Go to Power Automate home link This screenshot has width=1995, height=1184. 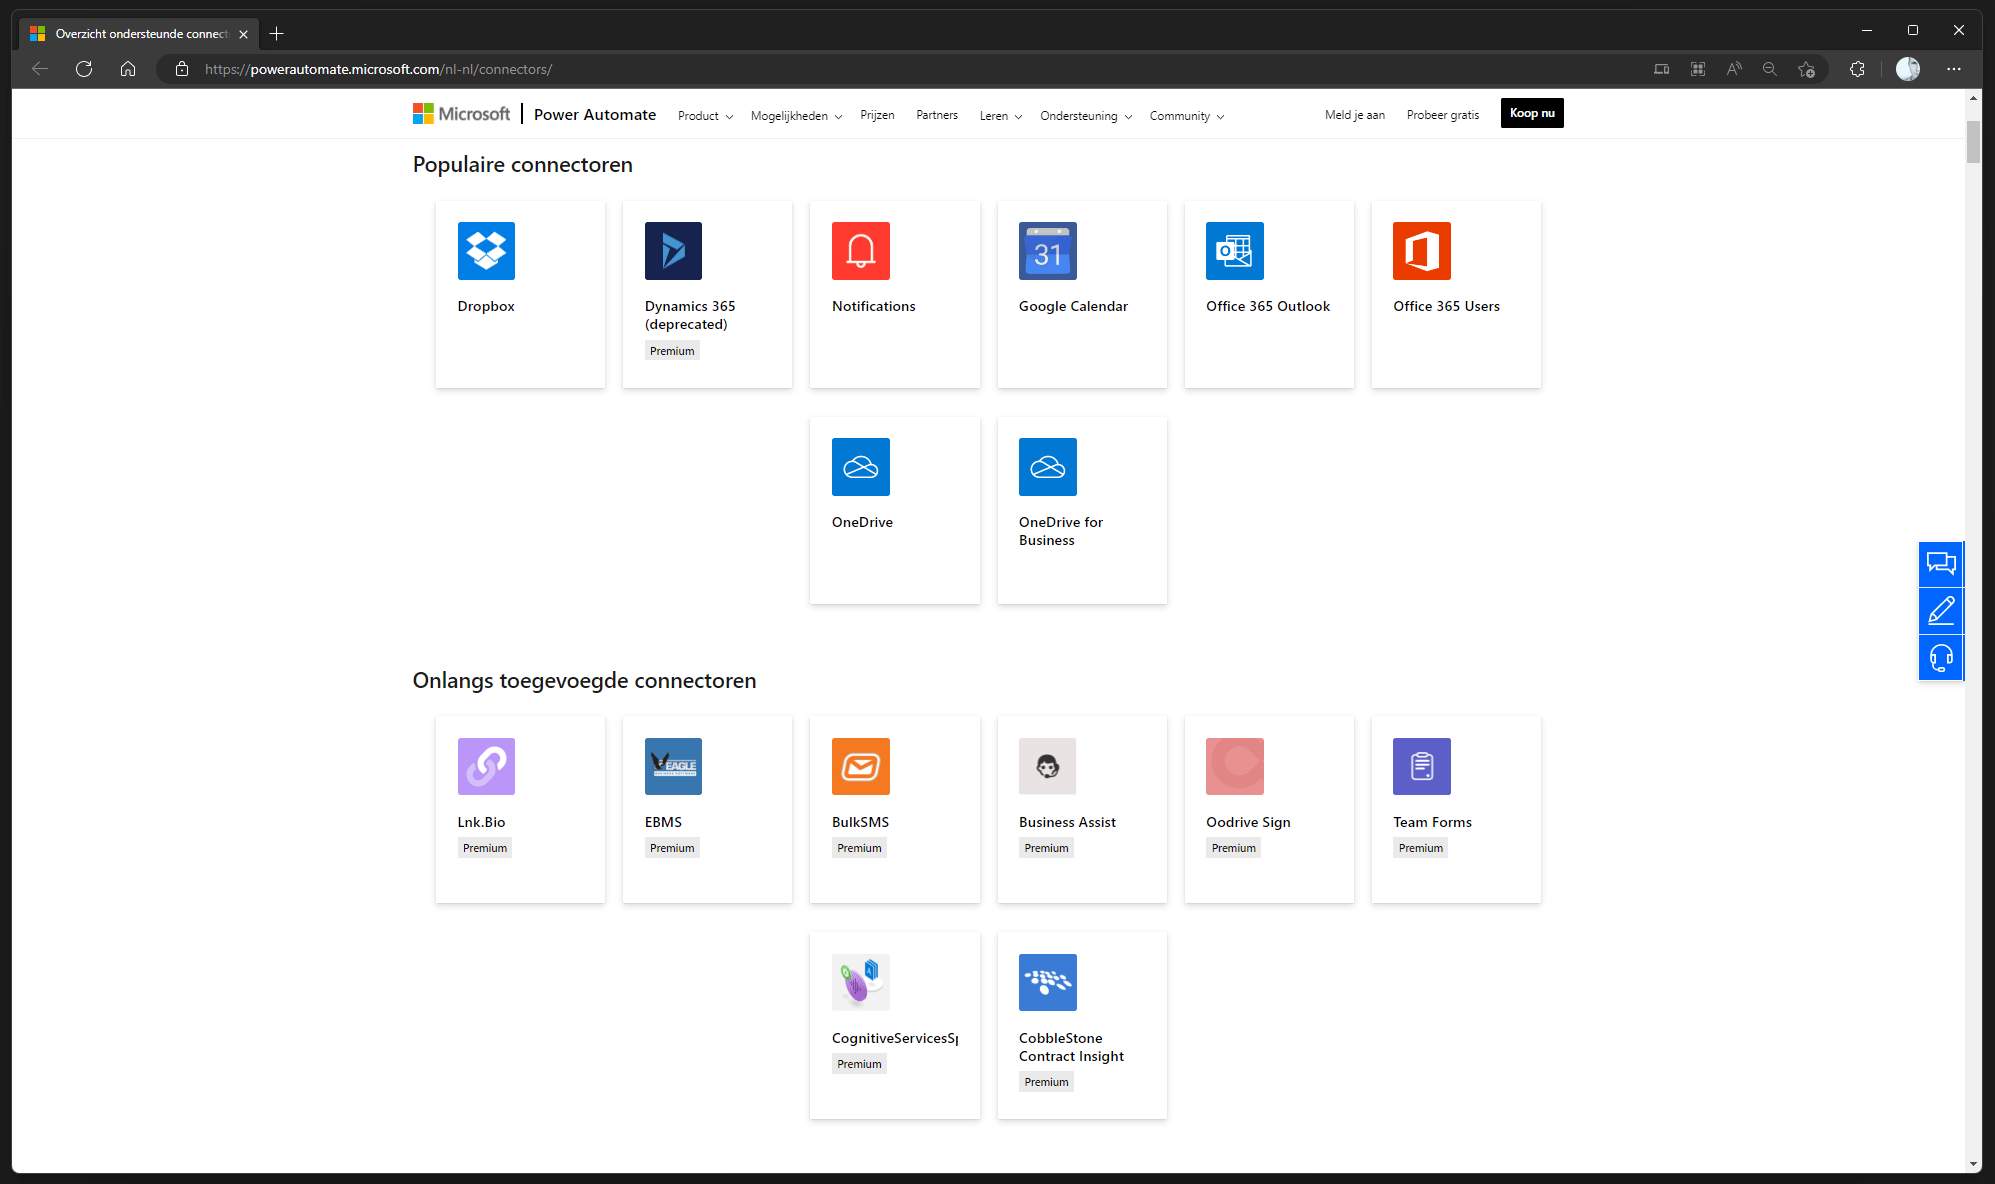[x=595, y=115]
